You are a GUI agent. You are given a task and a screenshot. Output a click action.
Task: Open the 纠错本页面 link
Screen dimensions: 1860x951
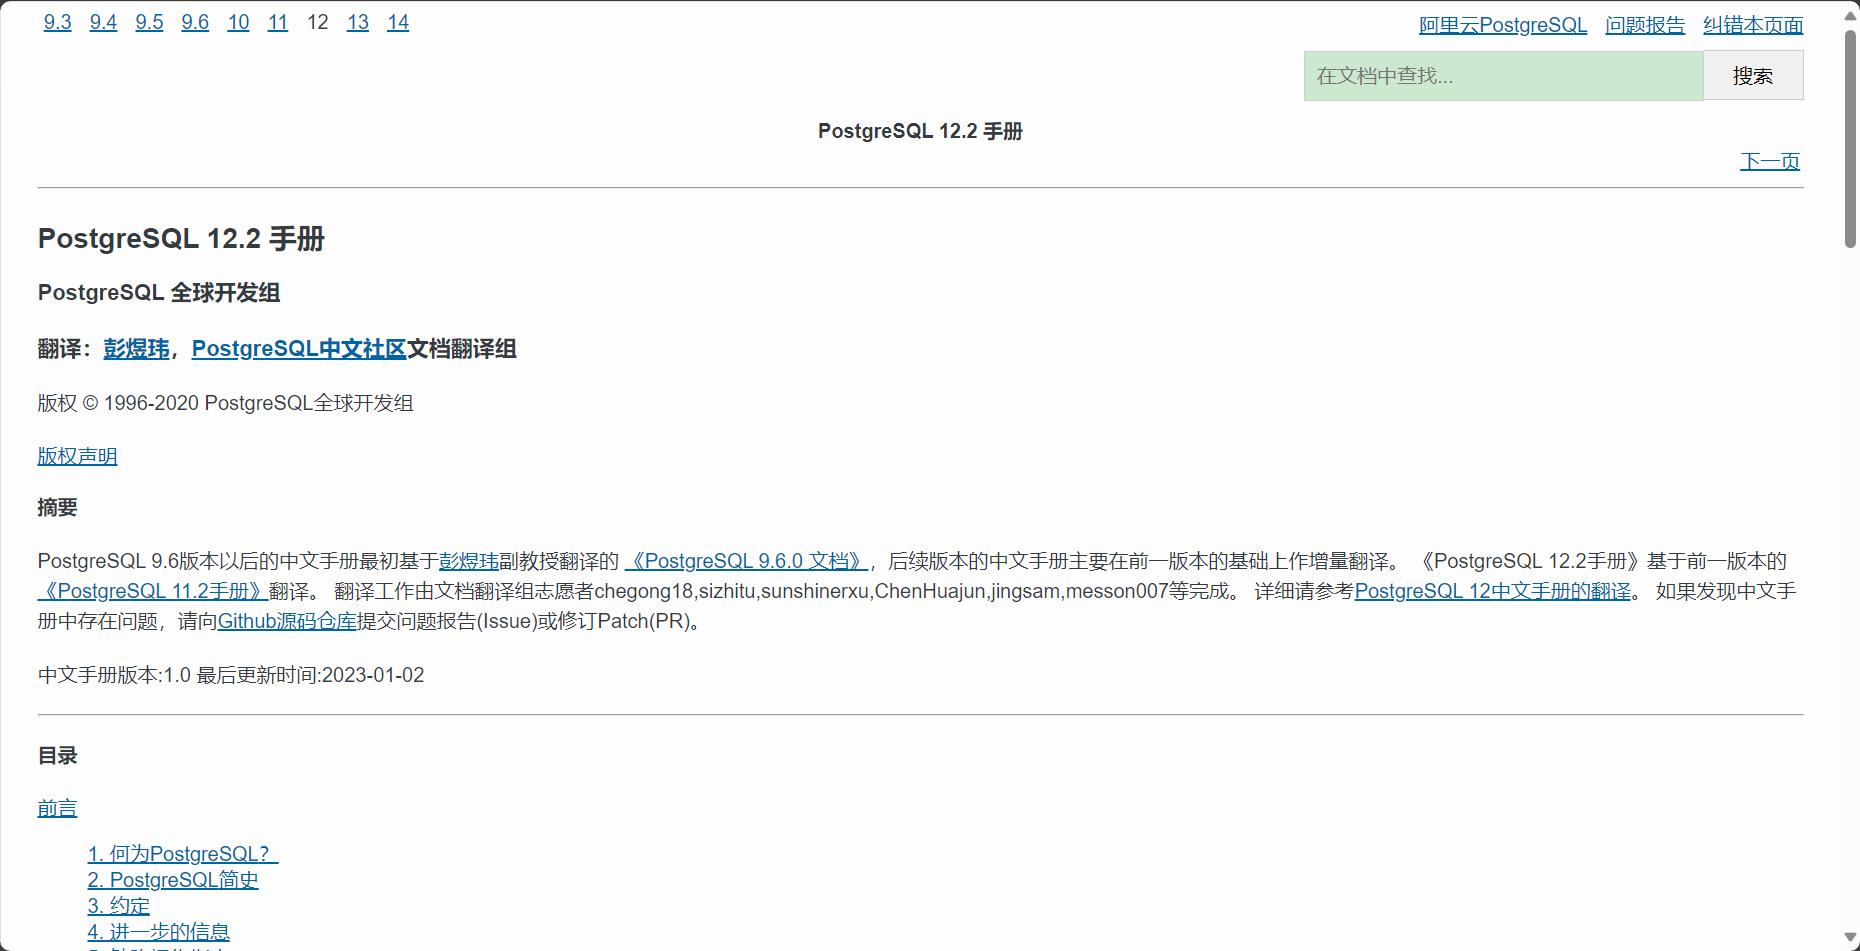click(1753, 25)
